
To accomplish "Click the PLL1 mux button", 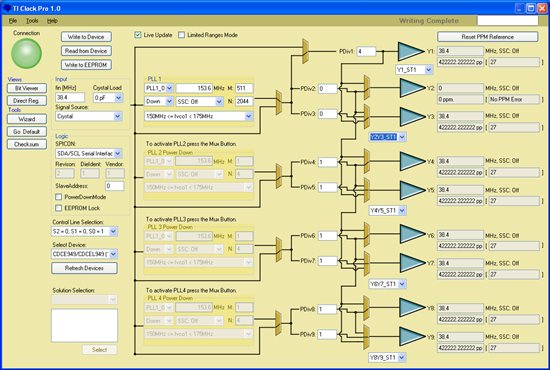I will pos(279,102).
